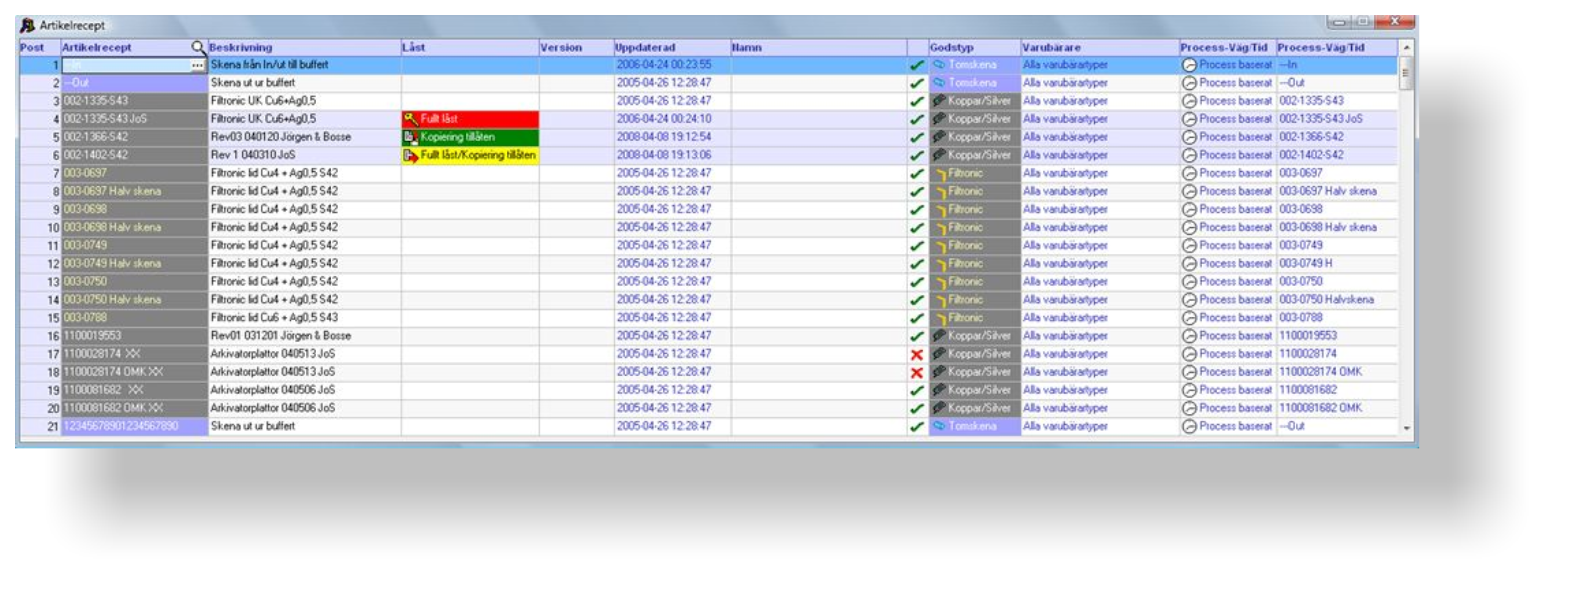Image resolution: width=1574 pixels, height=604 pixels.
Task: Click the Filtronic icon in row 7
Action: 939,173
